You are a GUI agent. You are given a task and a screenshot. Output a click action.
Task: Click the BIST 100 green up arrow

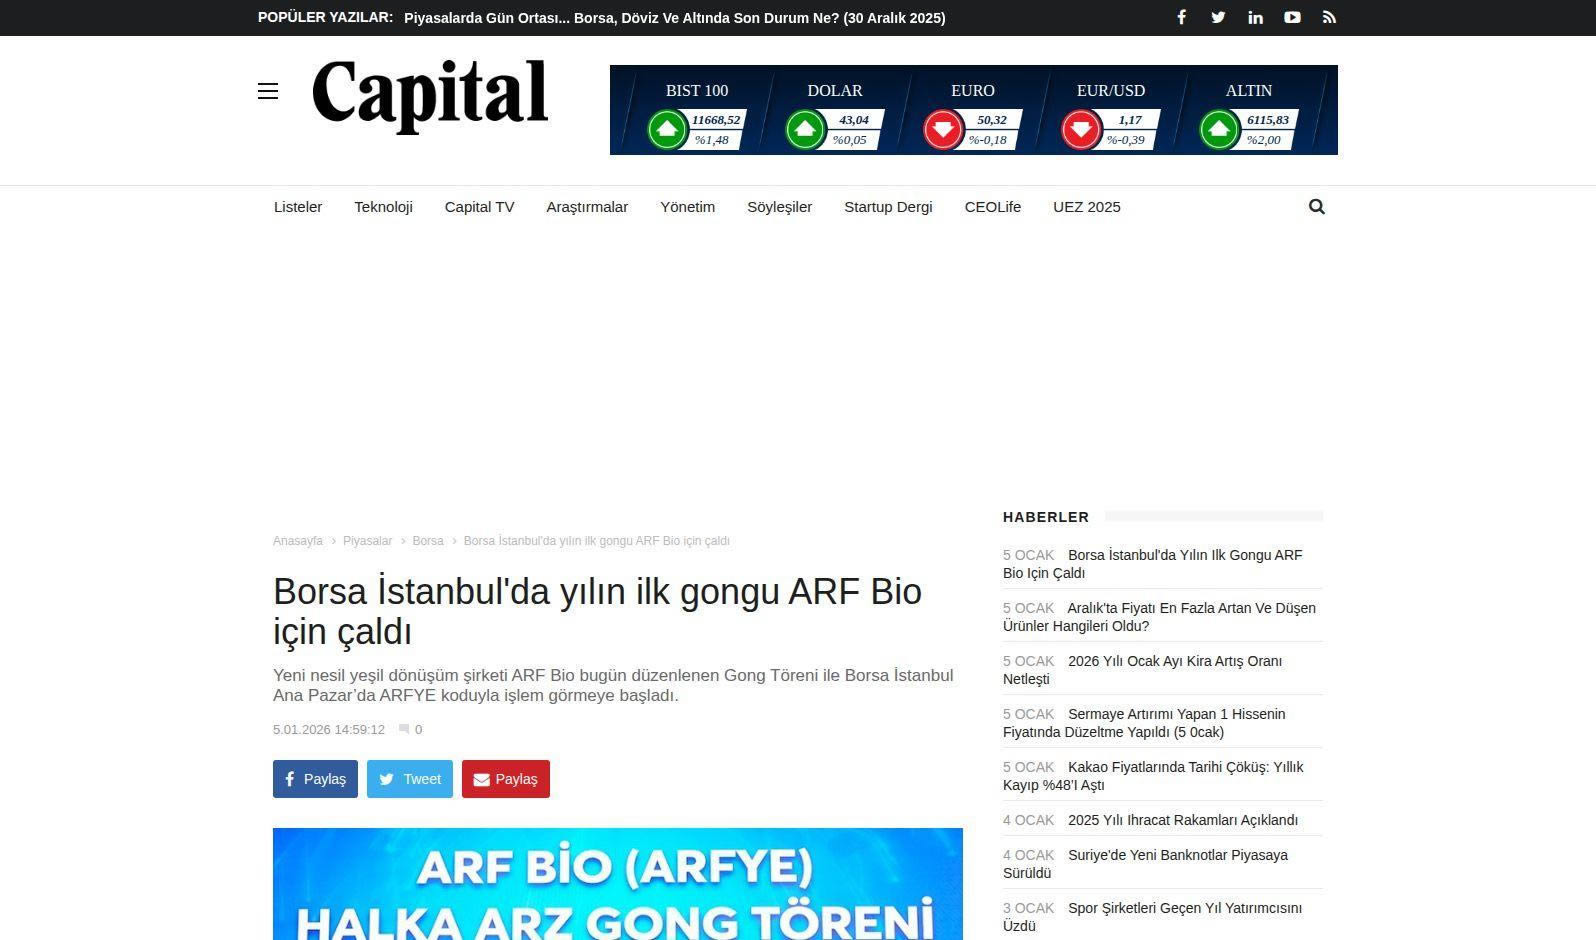click(x=667, y=130)
